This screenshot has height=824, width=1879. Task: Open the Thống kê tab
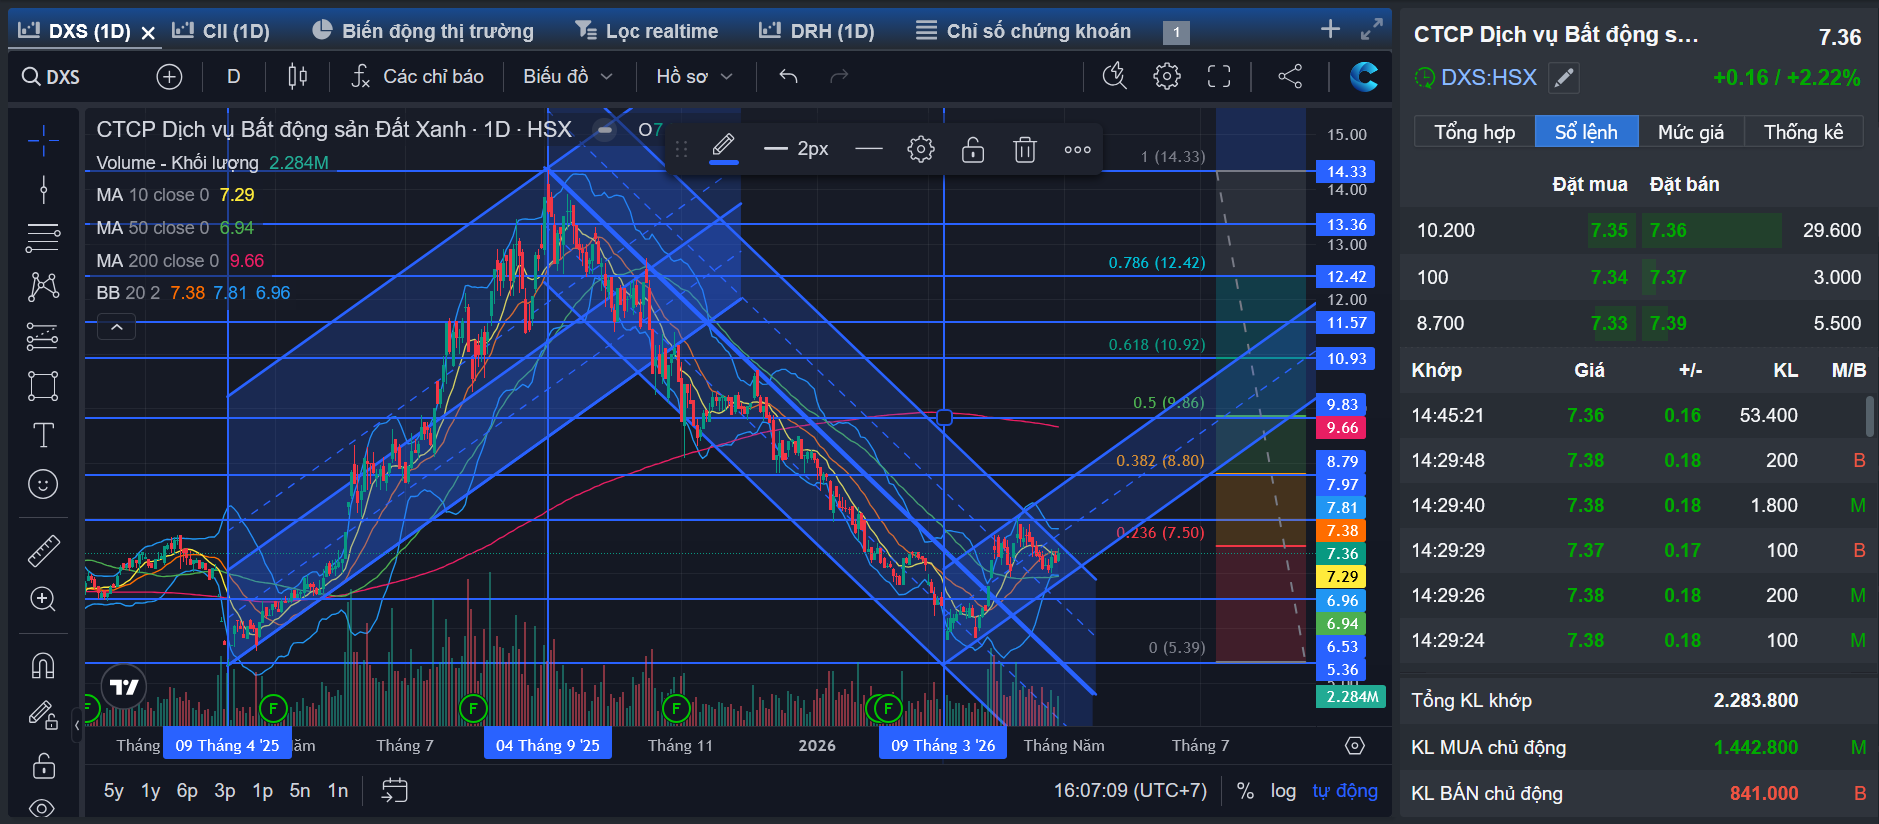point(1803,132)
